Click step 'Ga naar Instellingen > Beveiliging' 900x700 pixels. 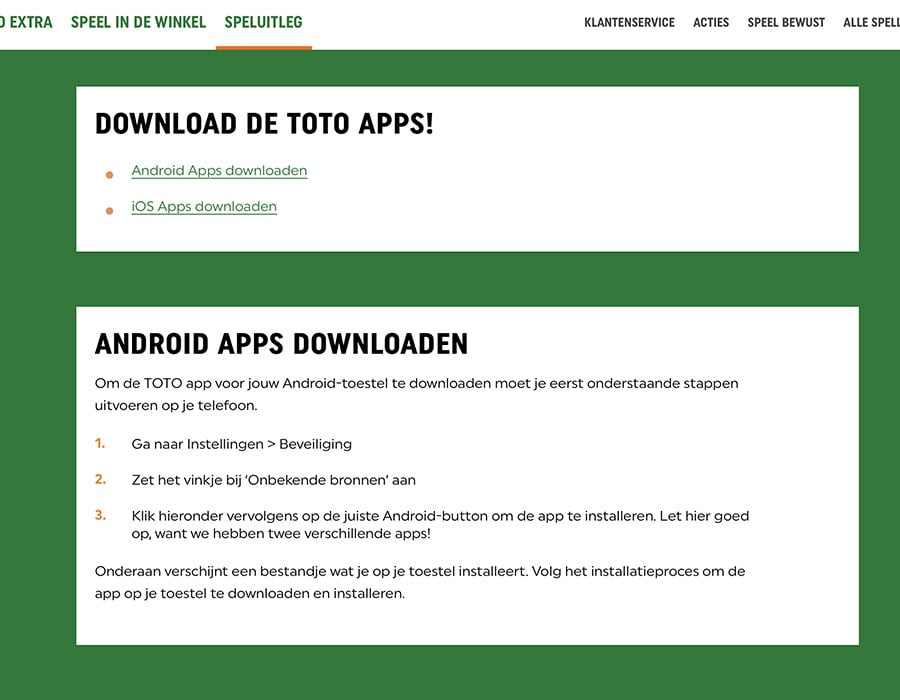(242, 444)
